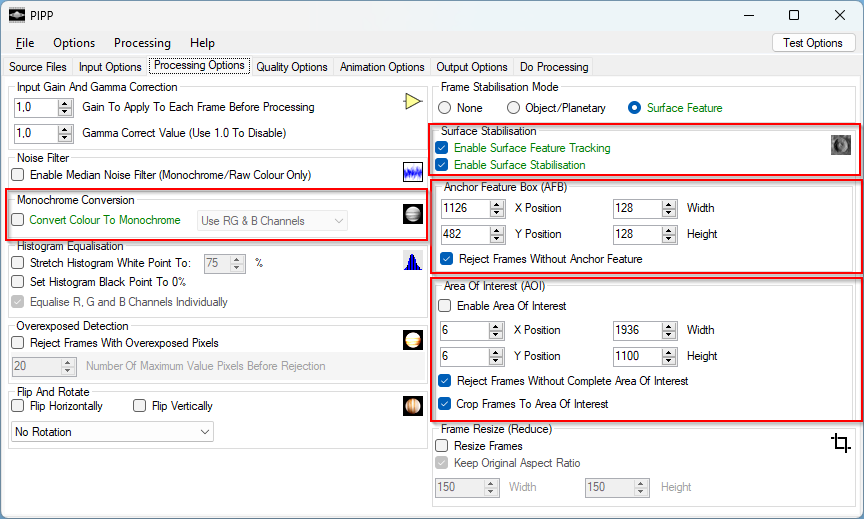Uncheck Enable Surface Feature Tracking
864x519 pixels.
(441, 148)
